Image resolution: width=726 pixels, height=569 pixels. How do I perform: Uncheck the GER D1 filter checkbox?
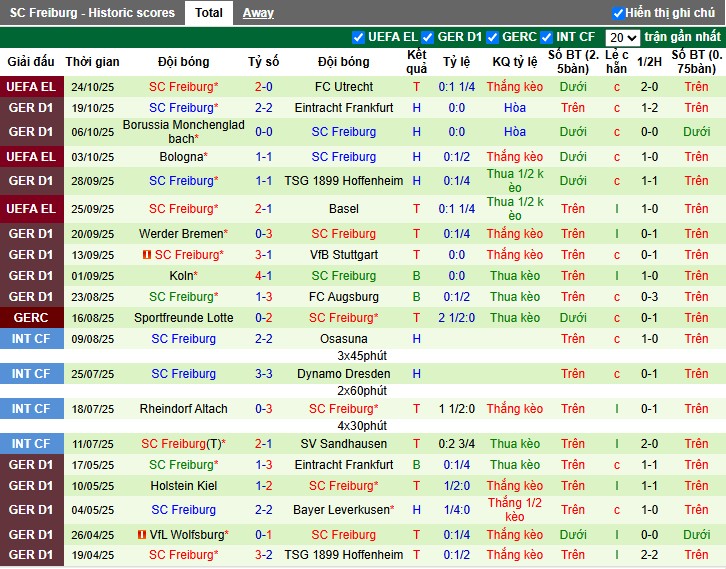[427, 37]
